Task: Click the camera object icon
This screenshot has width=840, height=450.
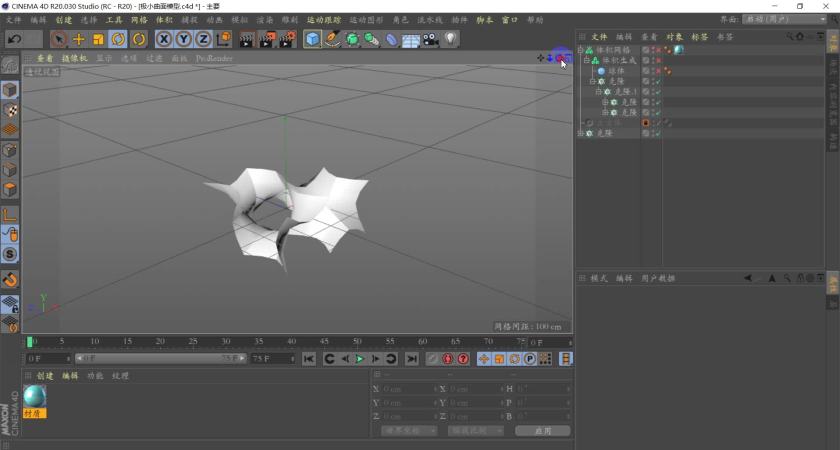Action: pyautogui.click(x=430, y=39)
